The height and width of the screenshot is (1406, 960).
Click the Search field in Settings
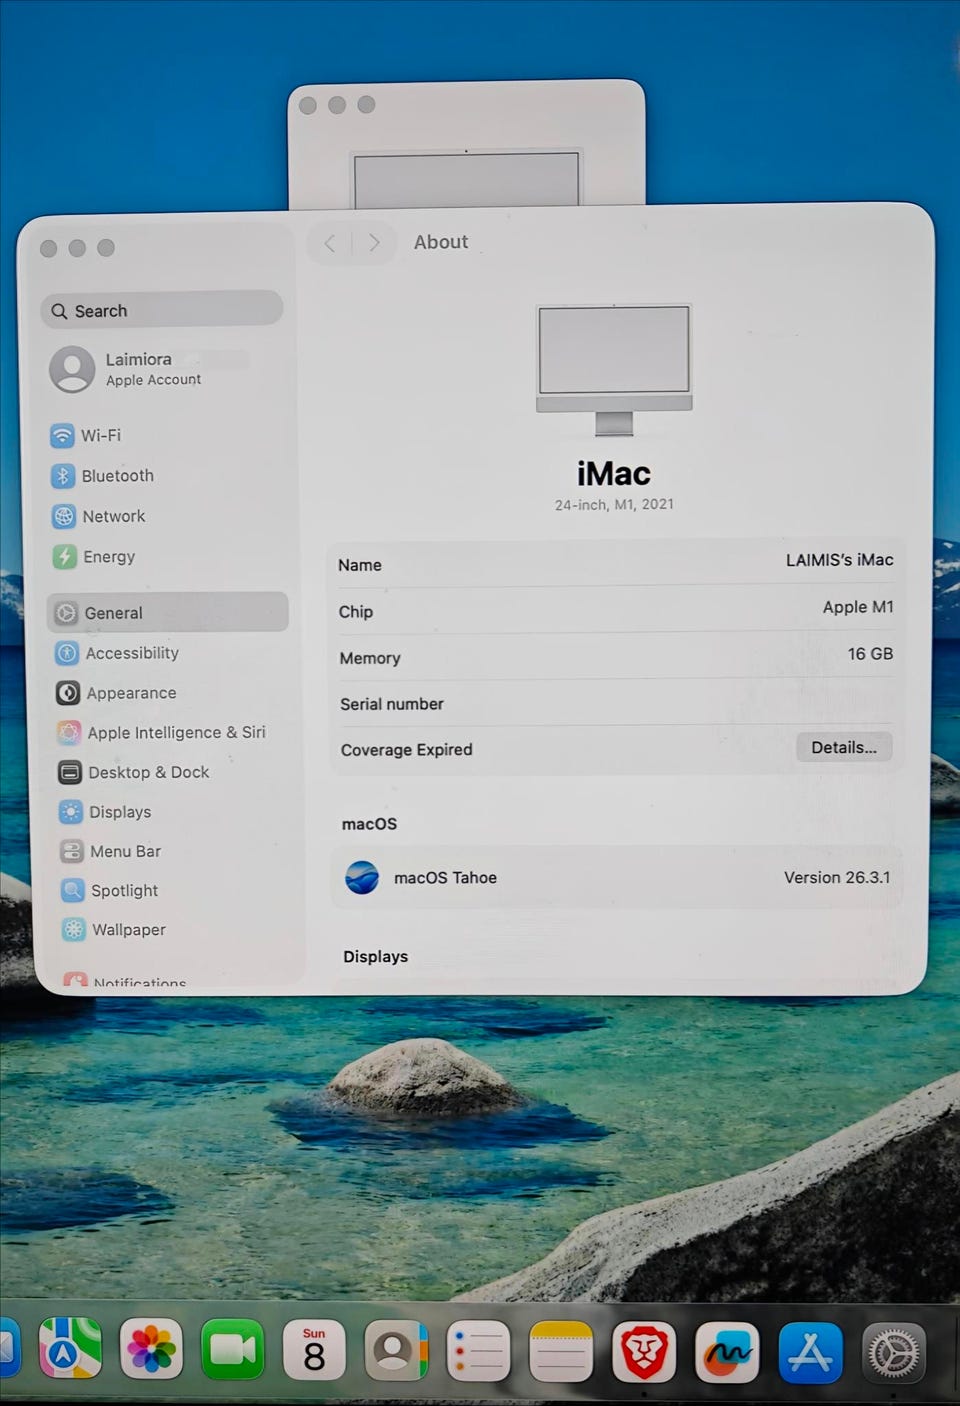(162, 310)
